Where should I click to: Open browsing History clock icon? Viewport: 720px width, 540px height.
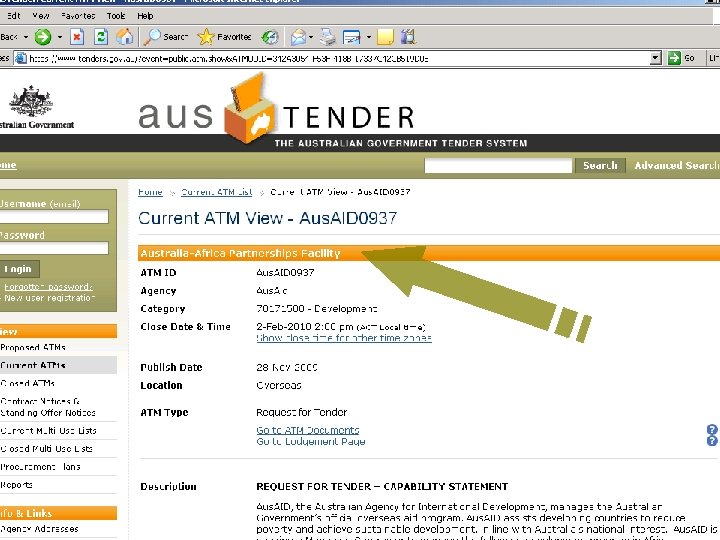coord(270,37)
